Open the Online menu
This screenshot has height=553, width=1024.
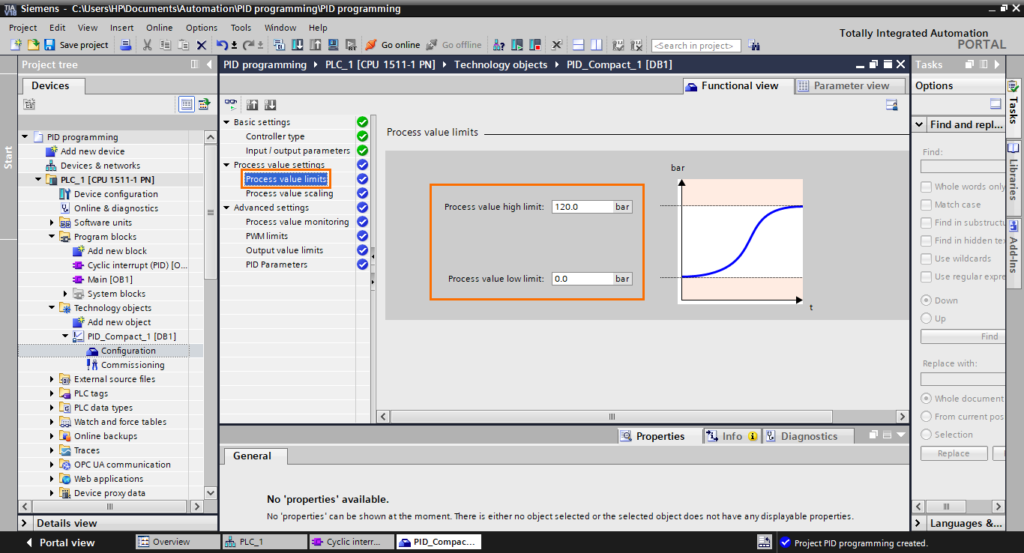pos(159,27)
